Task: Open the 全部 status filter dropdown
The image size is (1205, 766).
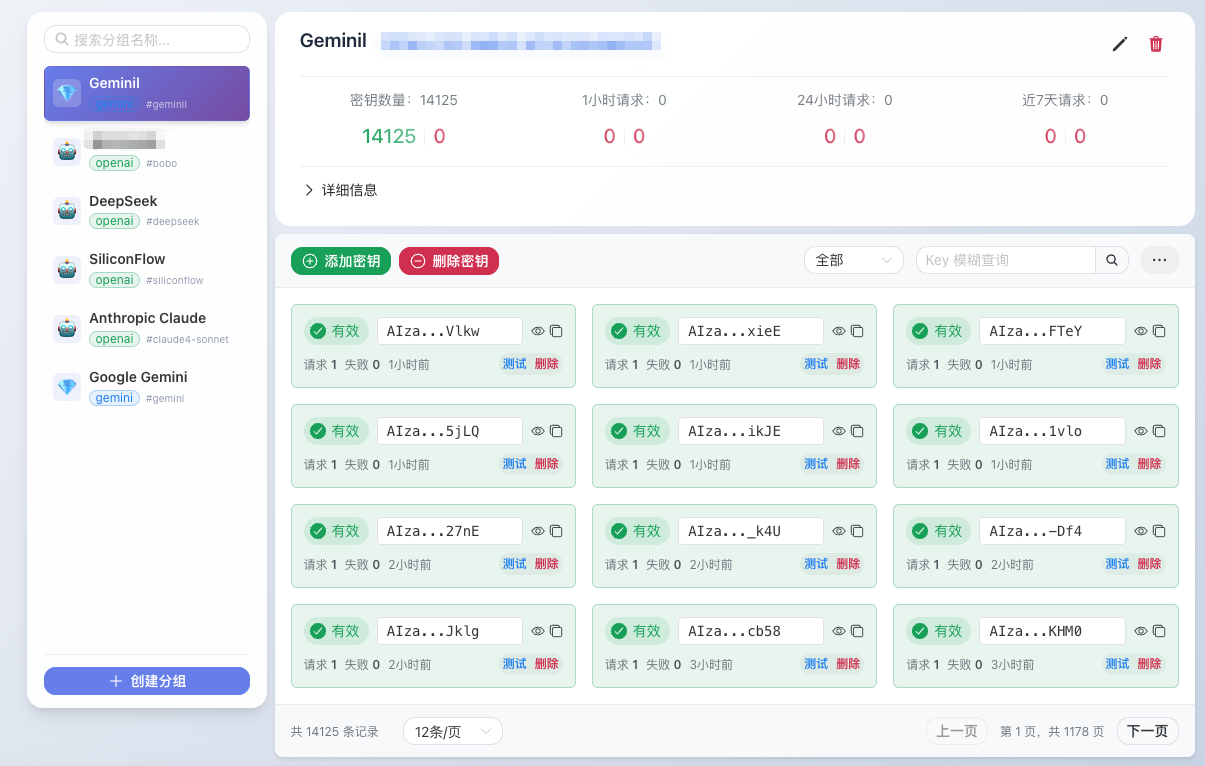Action: click(853, 260)
